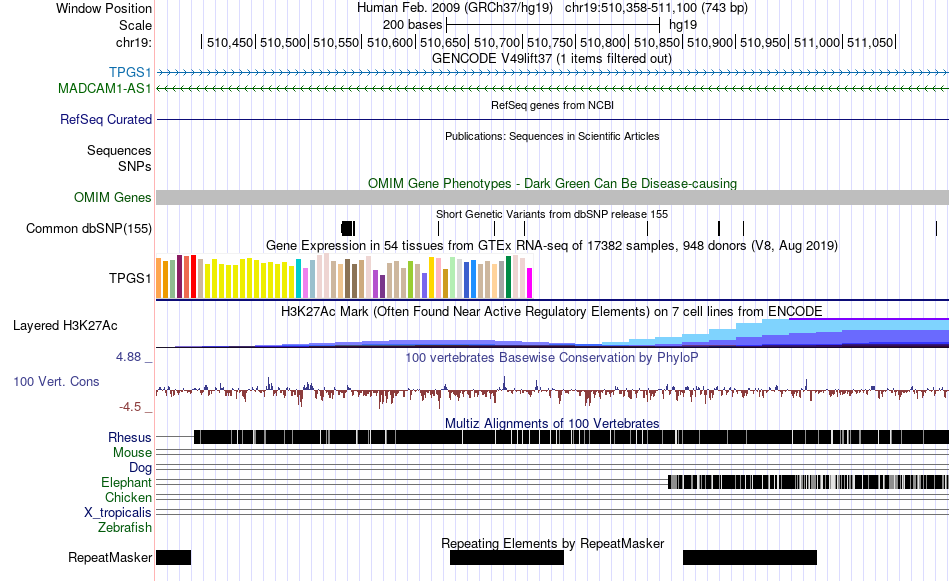950x581 pixels.
Task: Click the dbSNP variant tick at far right edge
Action: pyautogui.click(x=936, y=228)
